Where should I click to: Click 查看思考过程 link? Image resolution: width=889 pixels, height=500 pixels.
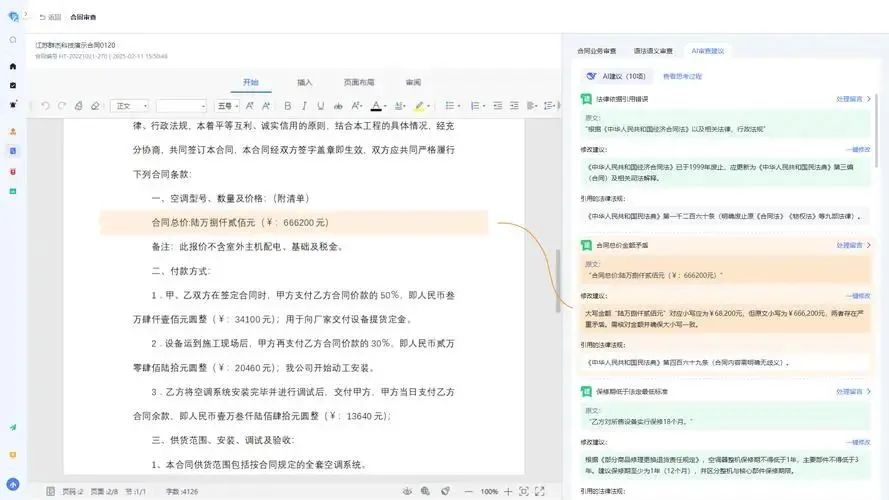tap(683, 76)
